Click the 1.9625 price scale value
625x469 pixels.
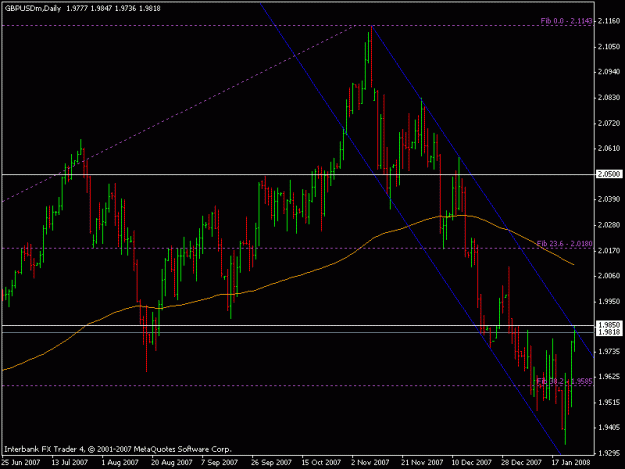click(609, 377)
